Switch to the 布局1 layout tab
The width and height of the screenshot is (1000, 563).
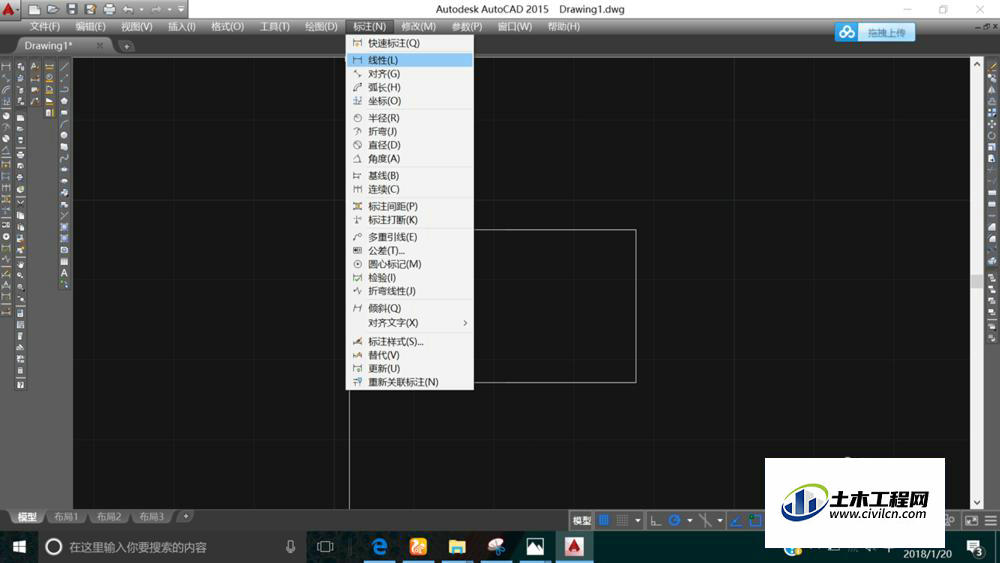(66, 517)
